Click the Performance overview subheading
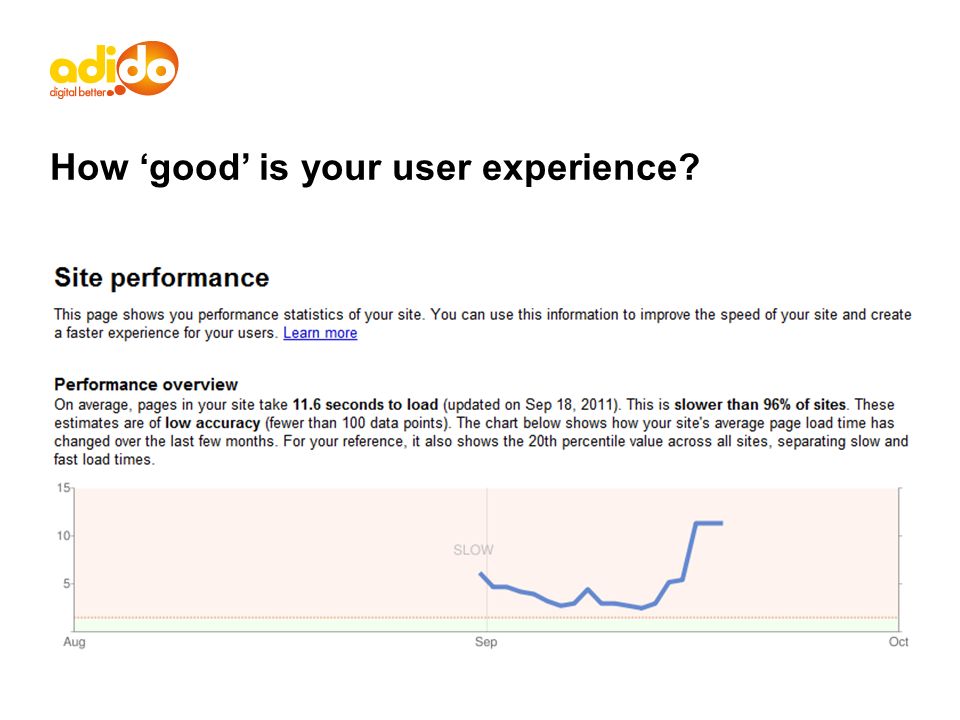 [146, 384]
